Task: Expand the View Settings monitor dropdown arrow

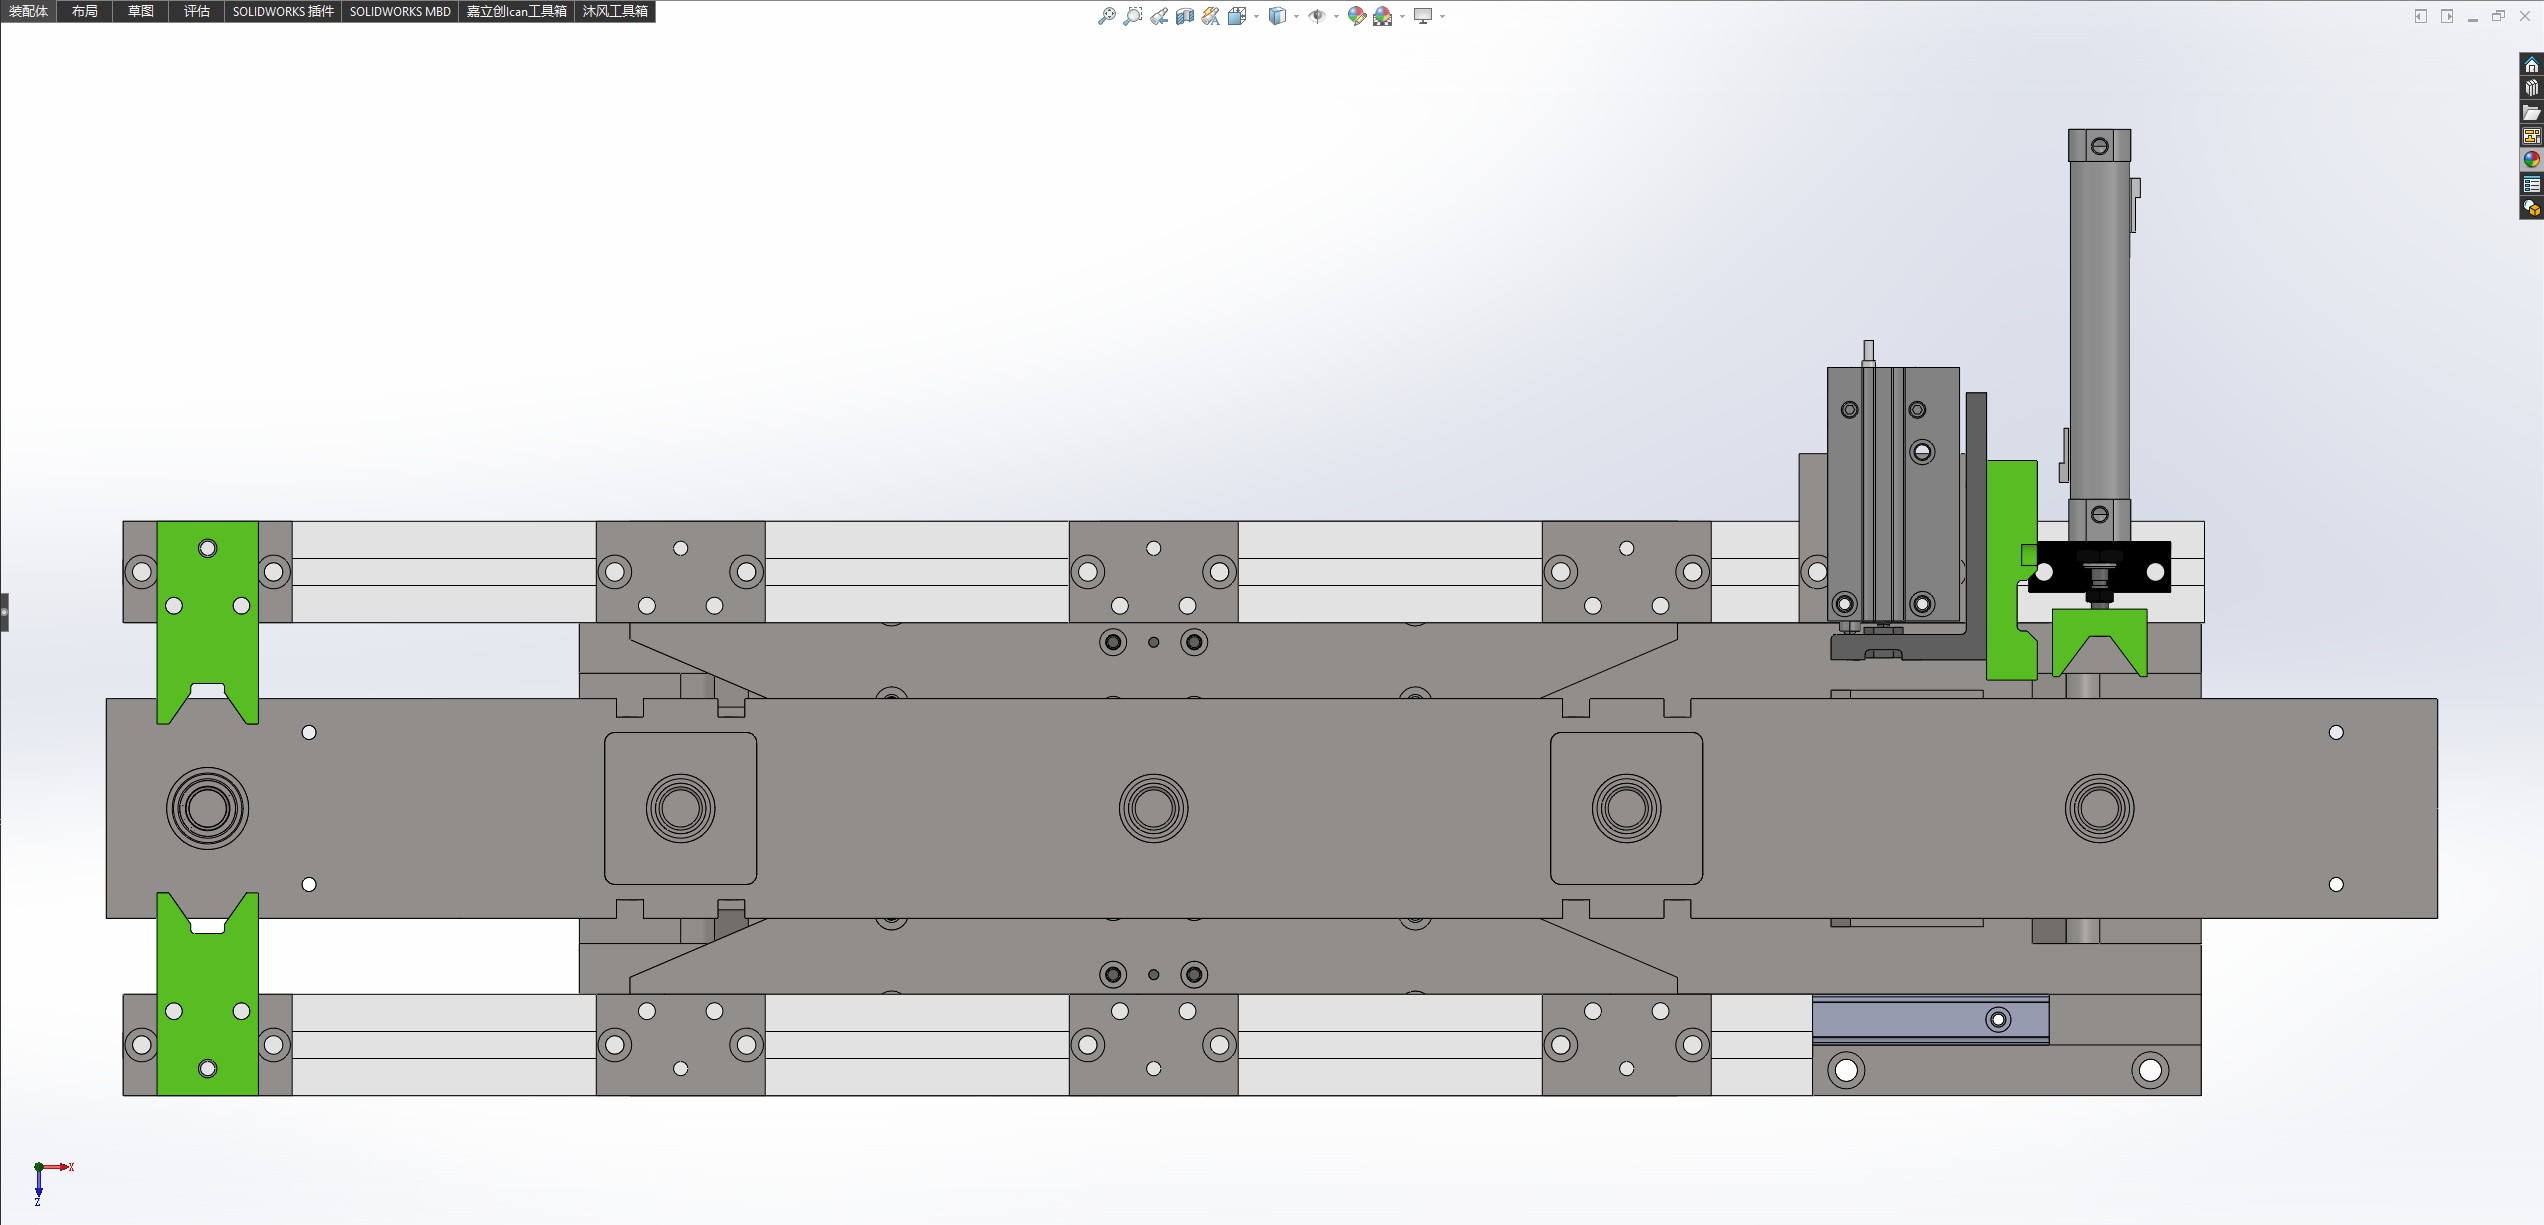Action: 1442,16
